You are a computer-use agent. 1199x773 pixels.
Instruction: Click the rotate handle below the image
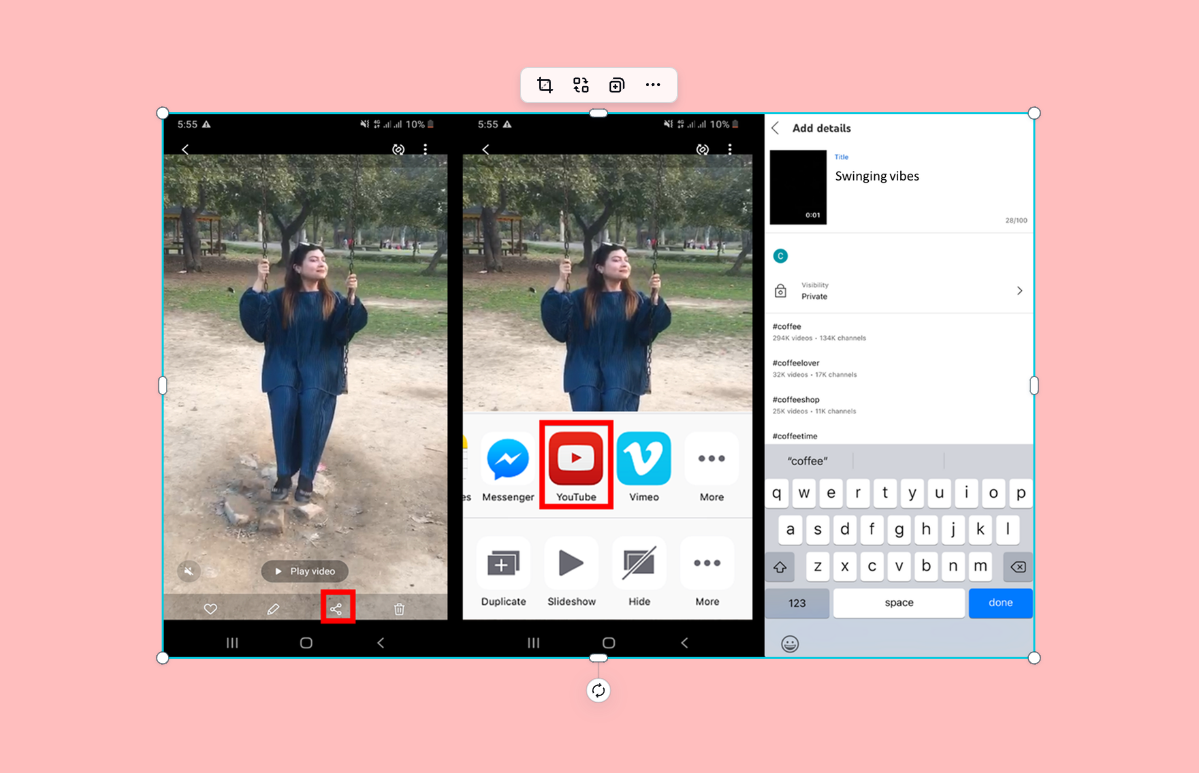pos(598,690)
